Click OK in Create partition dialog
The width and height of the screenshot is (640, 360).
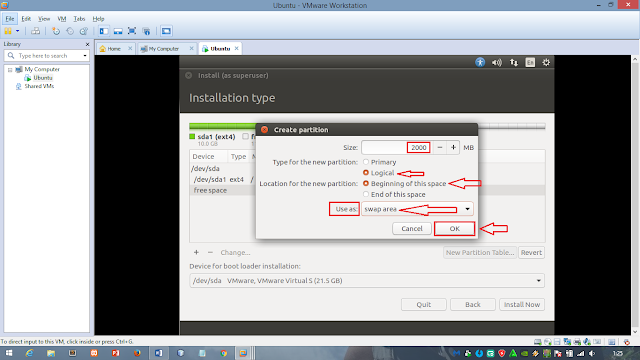pos(455,229)
